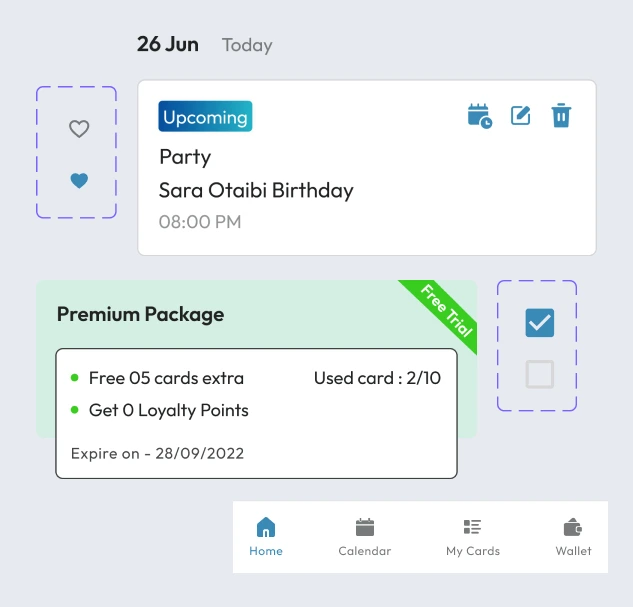This screenshot has height=607, width=633.
Task: Click the reschedule calendar-clock icon
Action: point(480,116)
